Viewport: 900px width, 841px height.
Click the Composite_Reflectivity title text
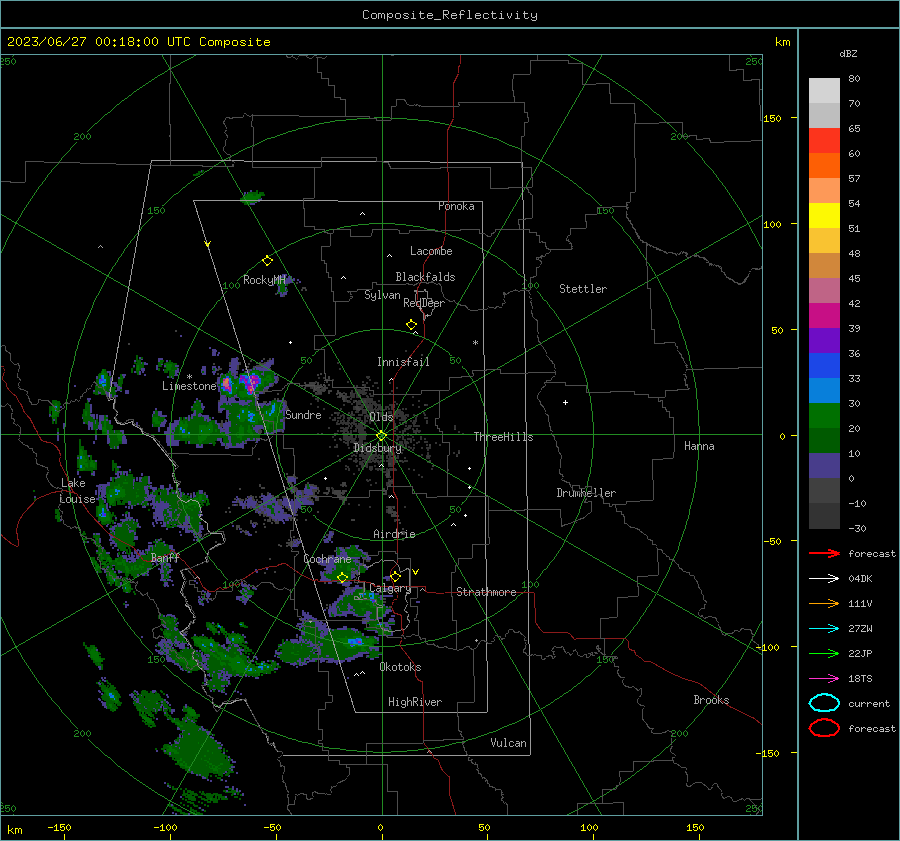point(450,15)
